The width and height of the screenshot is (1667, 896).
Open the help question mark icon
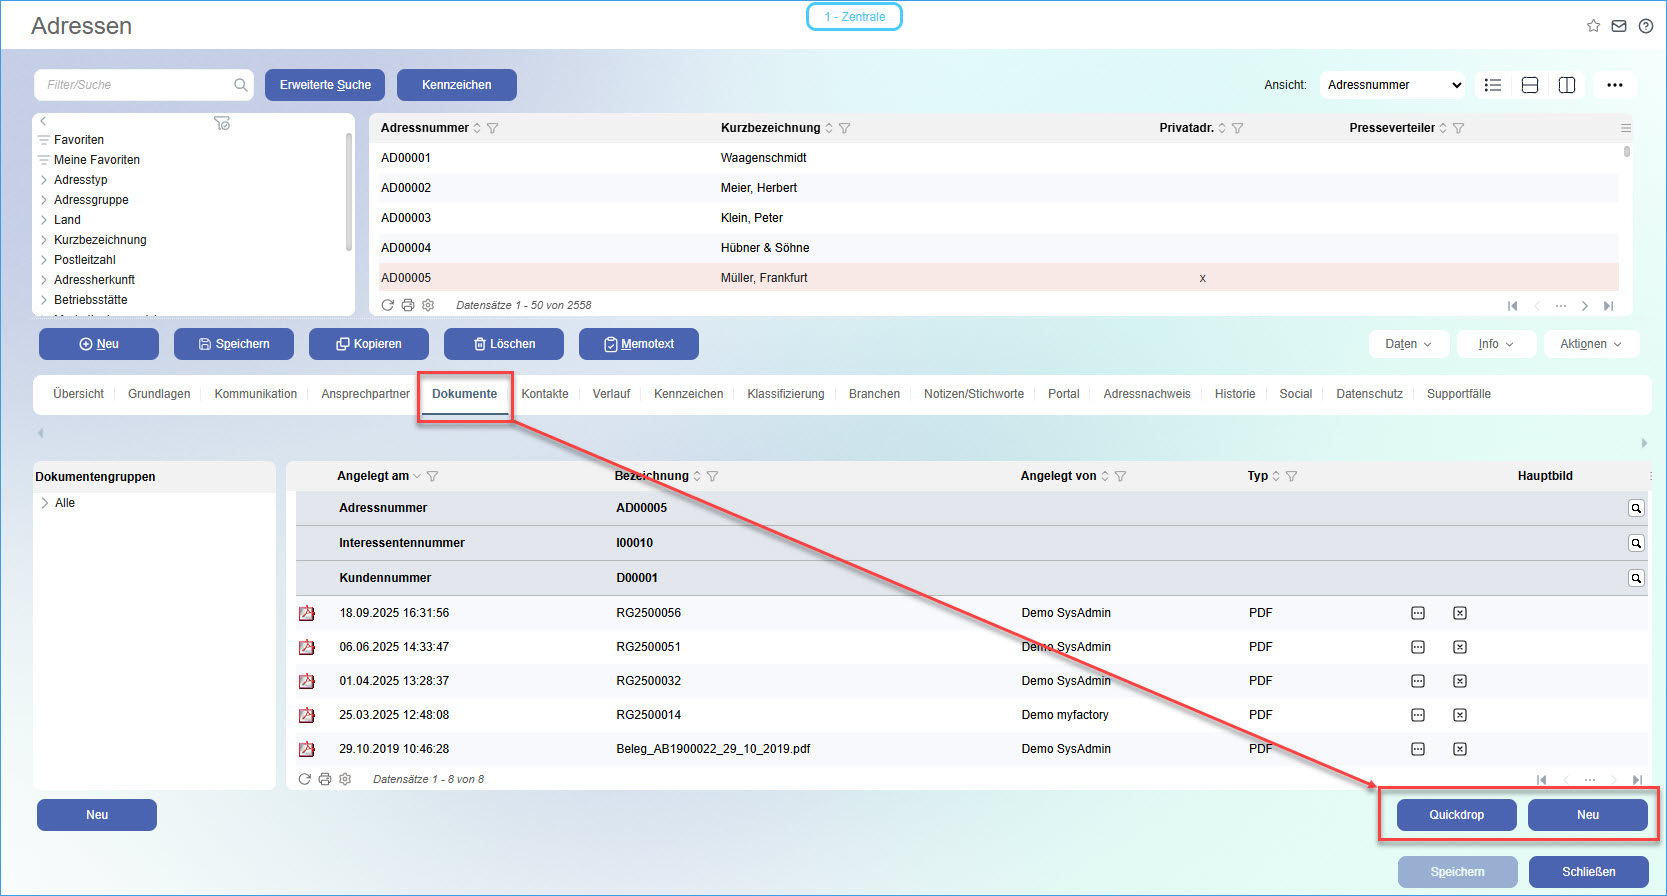pos(1646,26)
